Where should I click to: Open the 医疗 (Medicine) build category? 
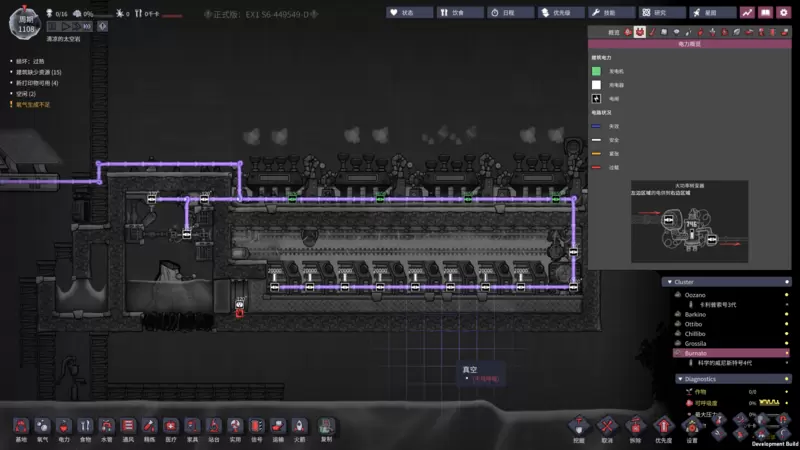[x=171, y=430]
